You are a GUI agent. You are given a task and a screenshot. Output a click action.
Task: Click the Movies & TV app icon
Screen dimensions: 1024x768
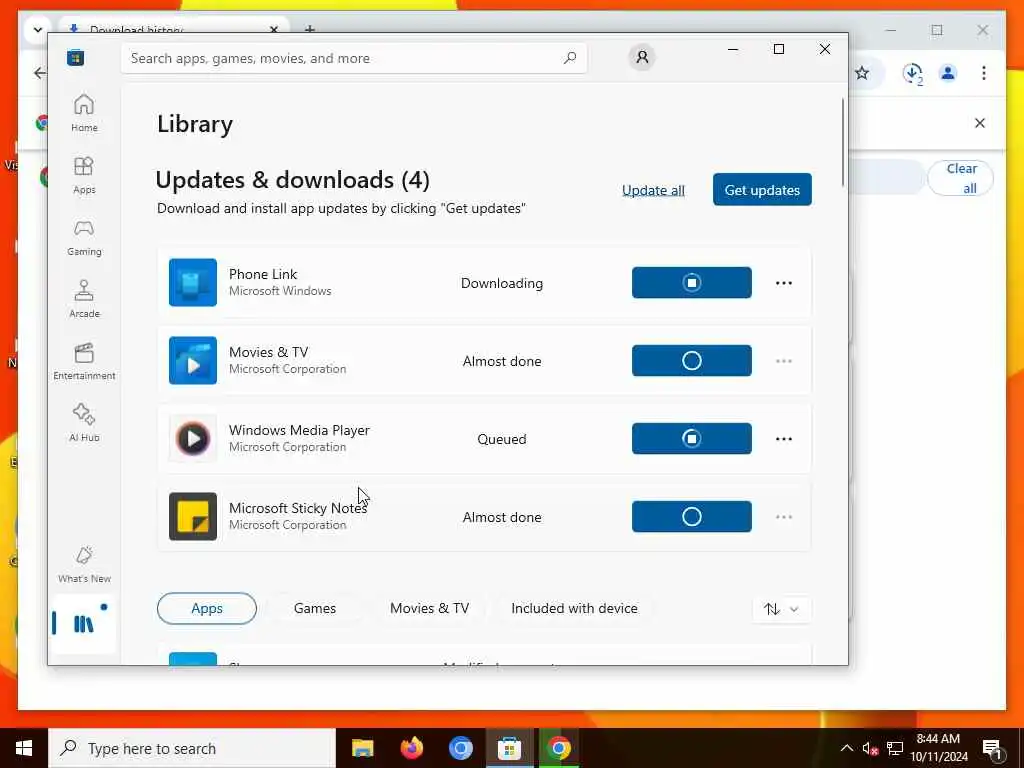[193, 360]
